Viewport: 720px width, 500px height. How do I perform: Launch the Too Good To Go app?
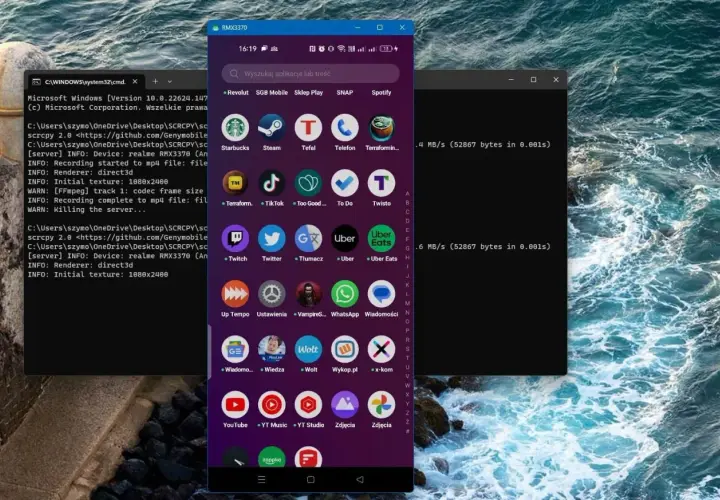point(308,183)
